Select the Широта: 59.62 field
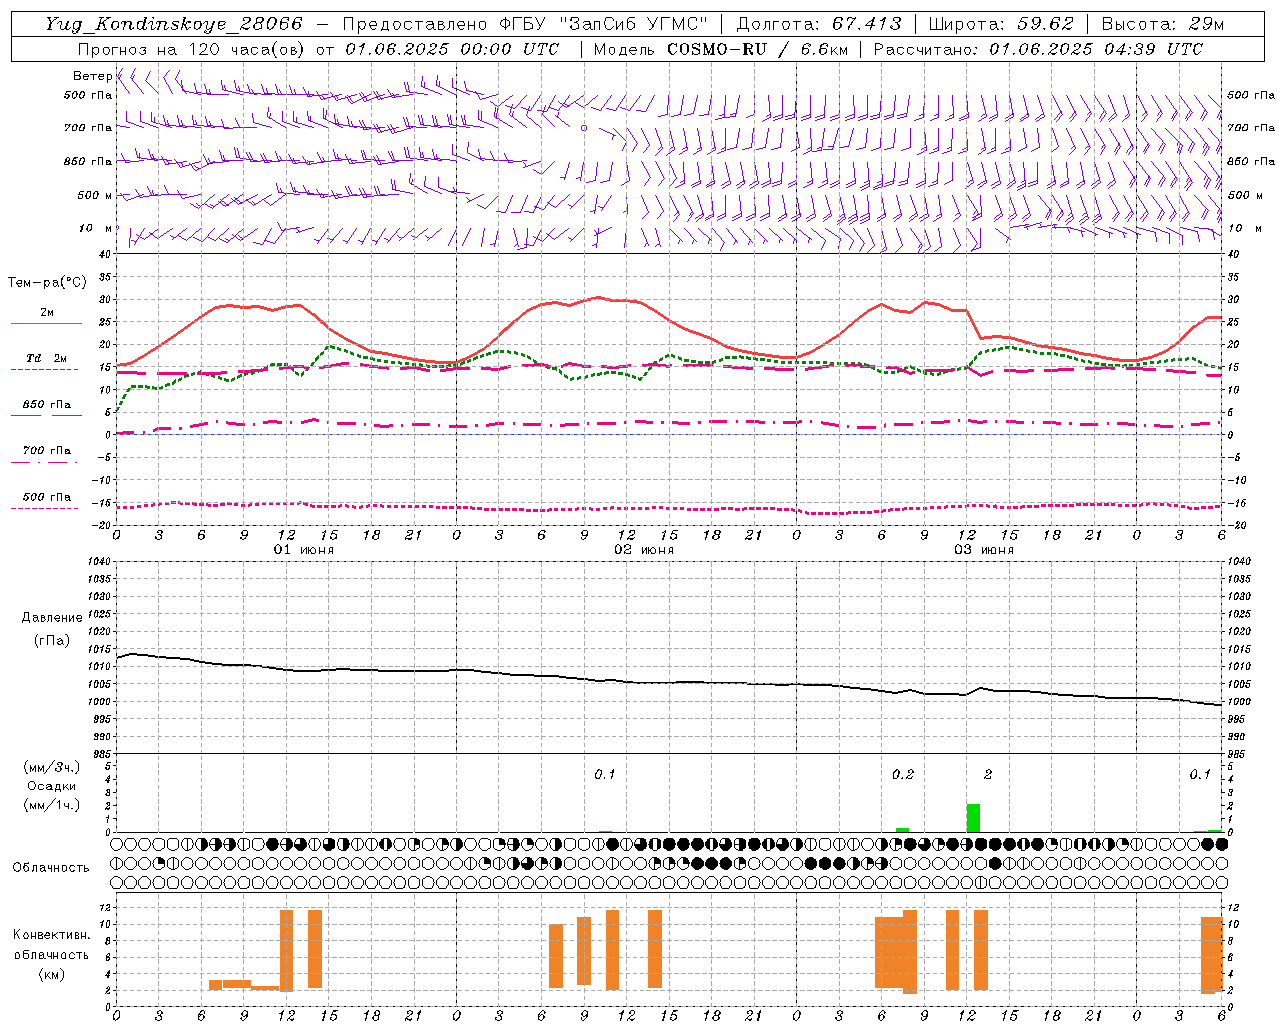Screen dimensions: 1280x1024 pyautogui.click(x=1001, y=24)
